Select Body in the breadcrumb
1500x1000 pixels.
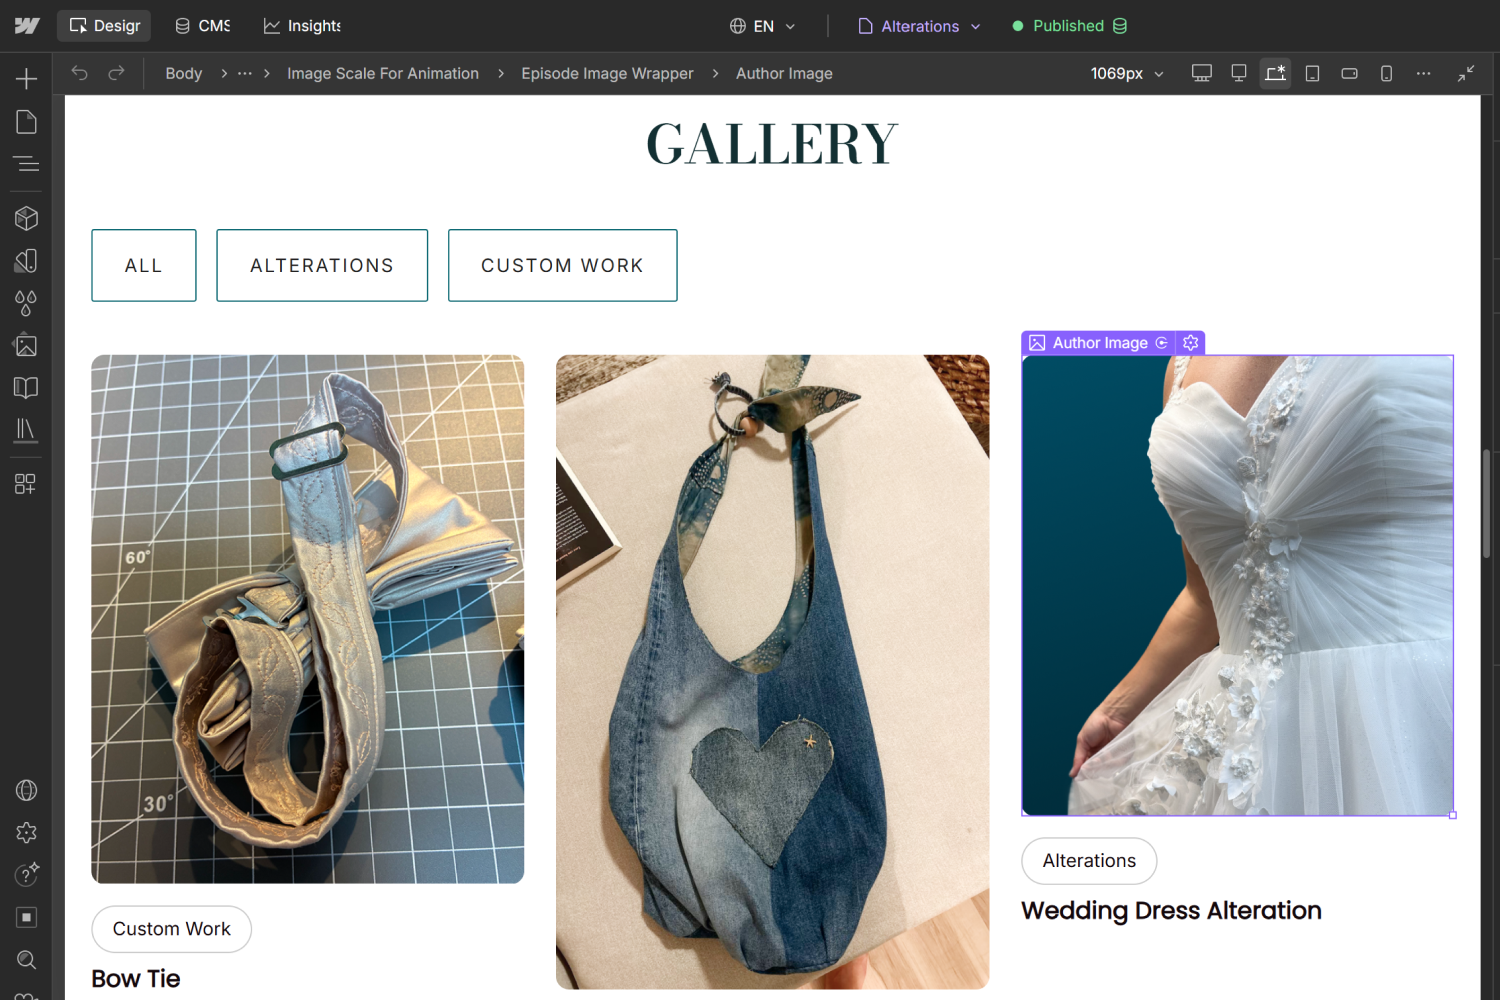coord(184,73)
